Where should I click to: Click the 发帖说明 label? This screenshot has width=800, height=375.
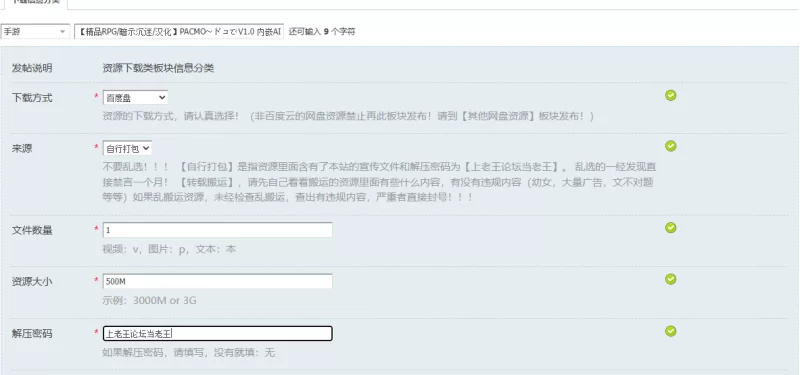tap(32, 68)
